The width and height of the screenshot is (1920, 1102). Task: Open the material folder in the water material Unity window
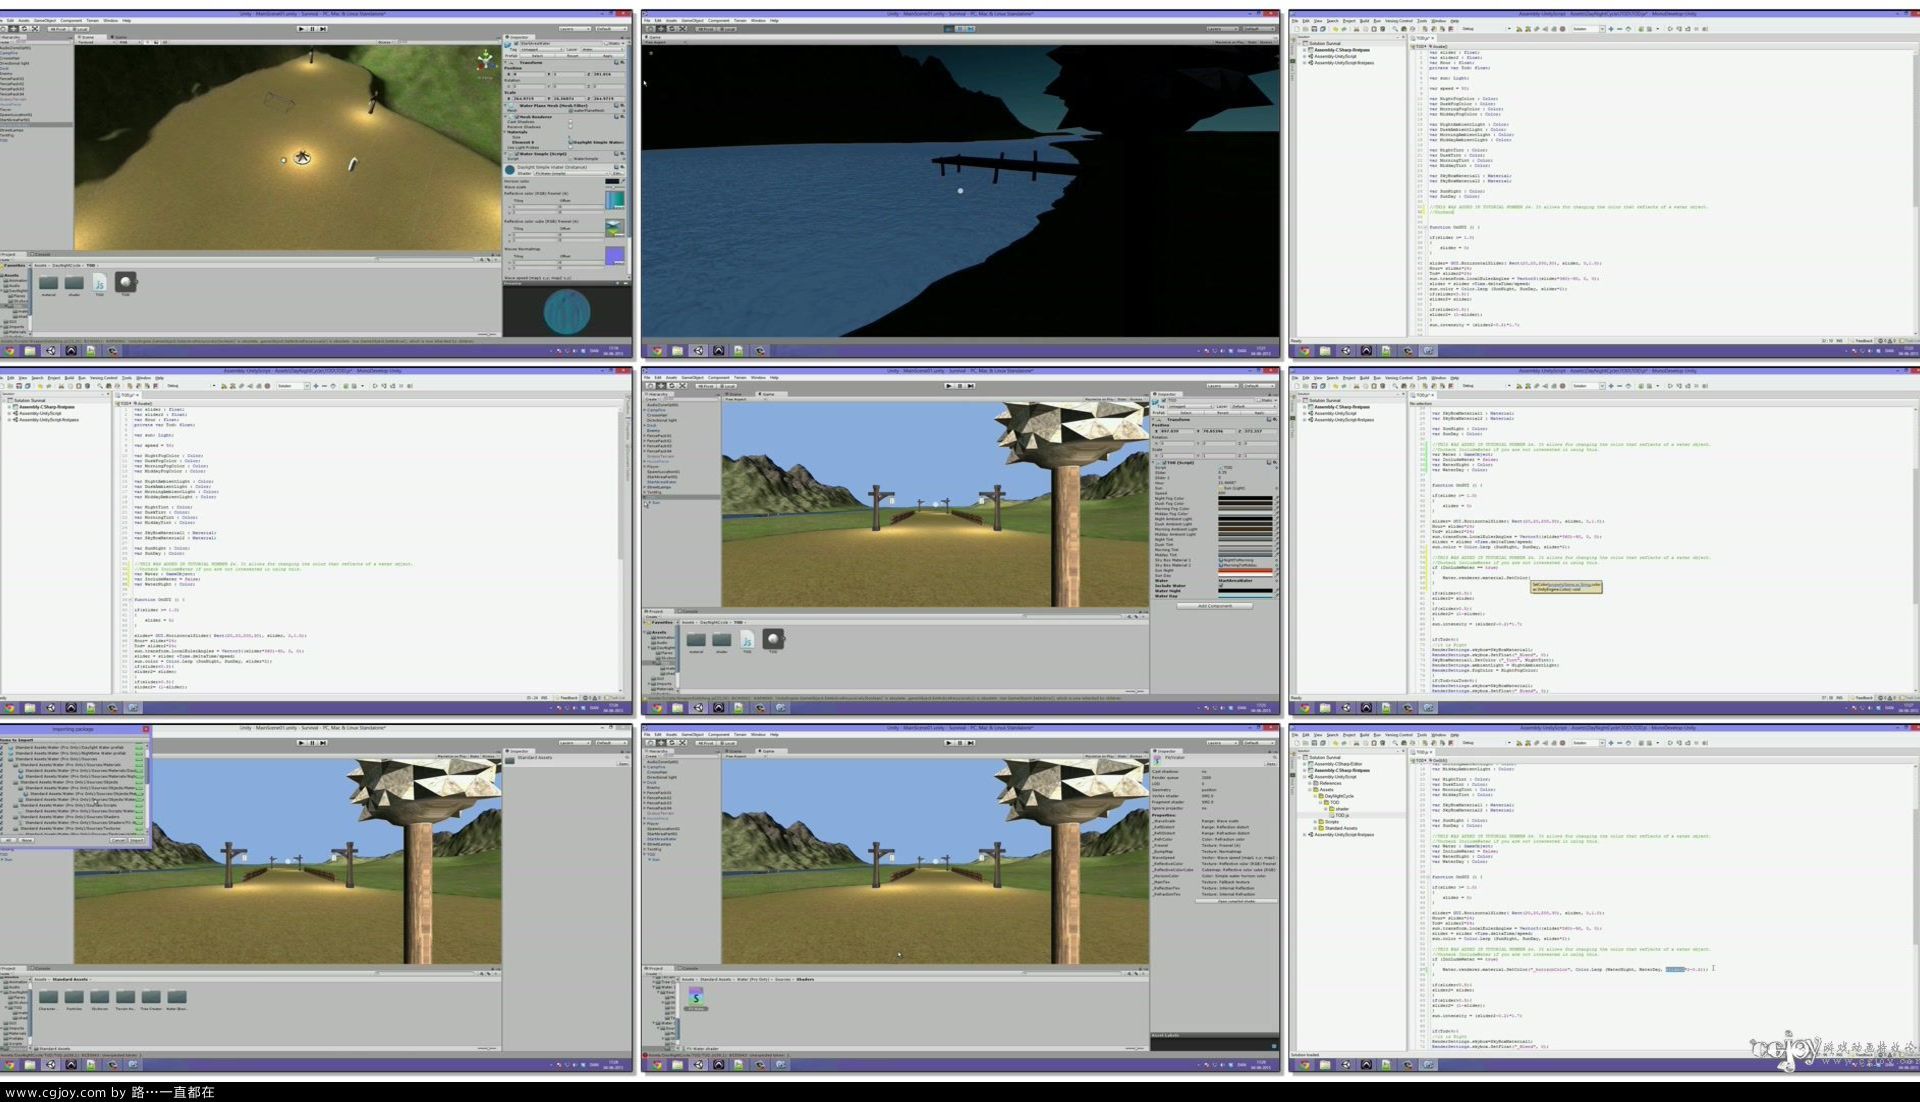coord(48,285)
